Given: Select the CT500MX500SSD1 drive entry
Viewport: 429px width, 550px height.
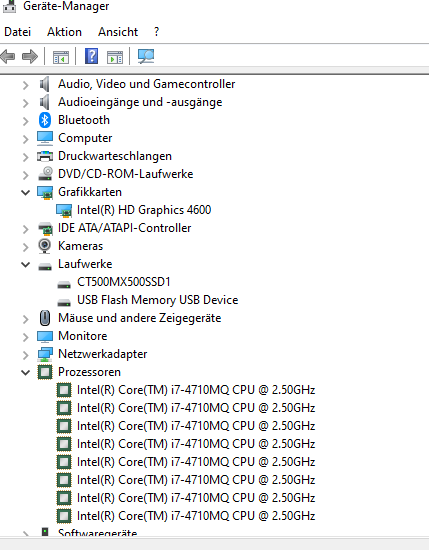Looking at the screenshot, I should pyautogui.click(x=123, y=282).
